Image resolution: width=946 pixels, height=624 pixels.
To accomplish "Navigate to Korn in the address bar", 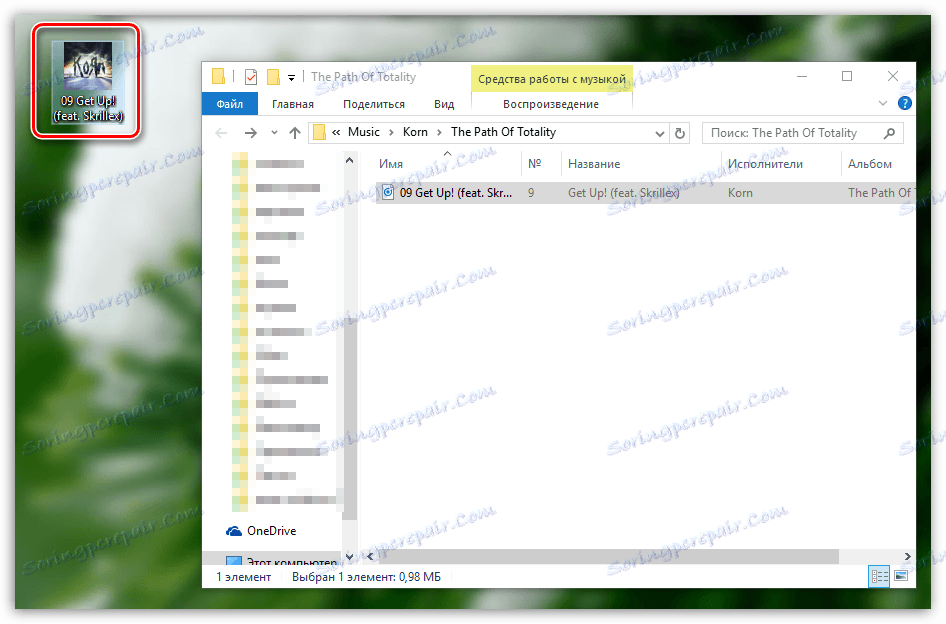I will pos(415,132).
